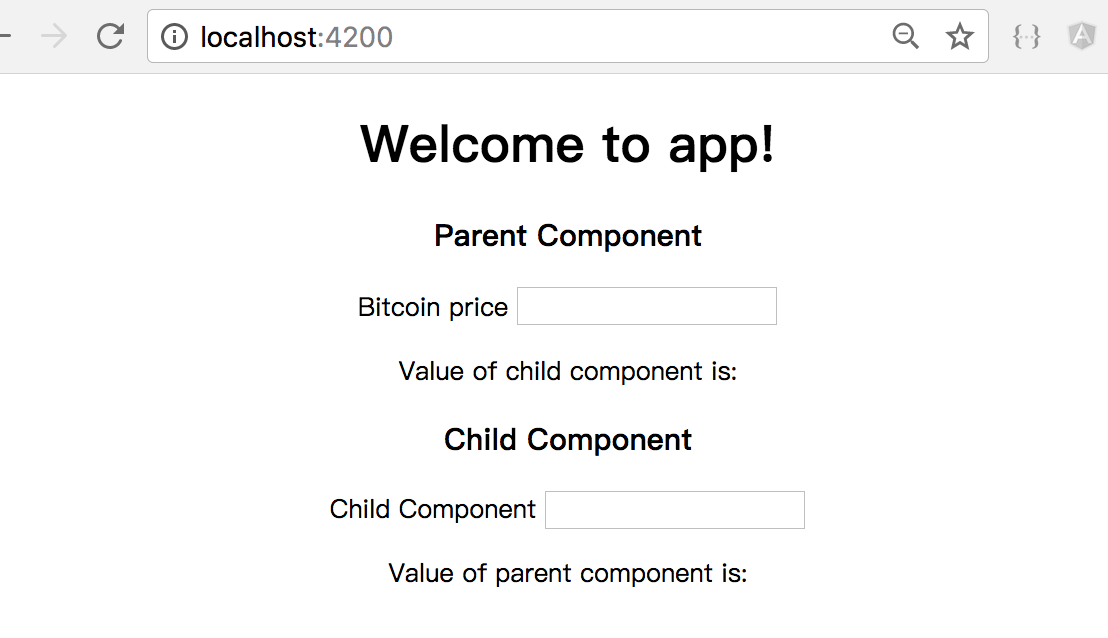Open the site information icon
1108x638 pixels.
tap(175, 37)
